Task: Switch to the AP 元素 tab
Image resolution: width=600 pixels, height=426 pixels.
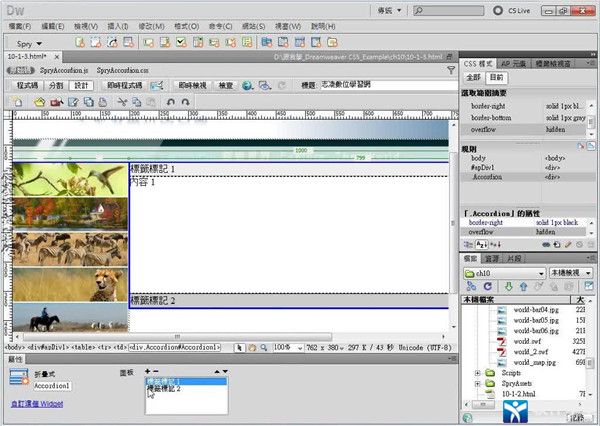Action: (x=513, y=64)
